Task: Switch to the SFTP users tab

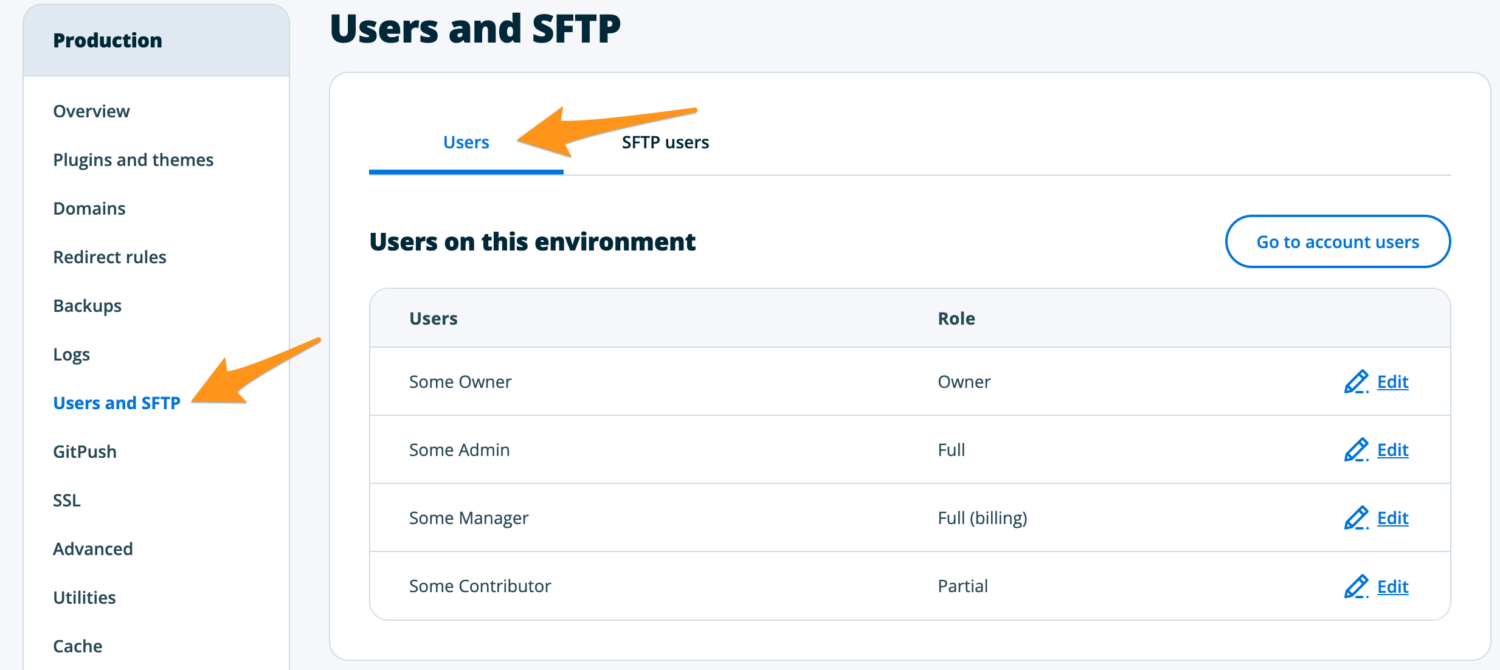Action: [x=665, y=142]
